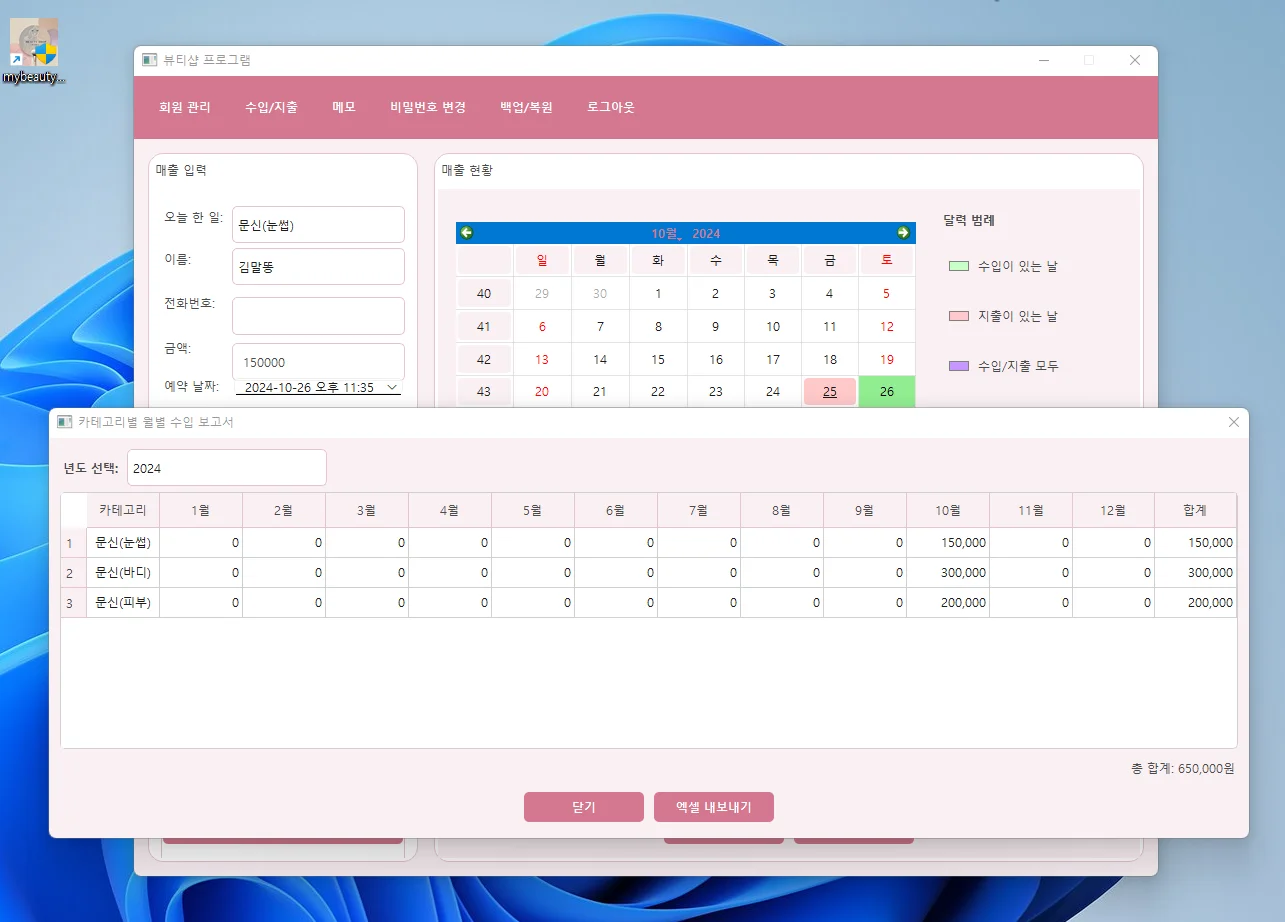Open the 회원 관리 menu
The image size is (1285, 922).
click(185, 107)
